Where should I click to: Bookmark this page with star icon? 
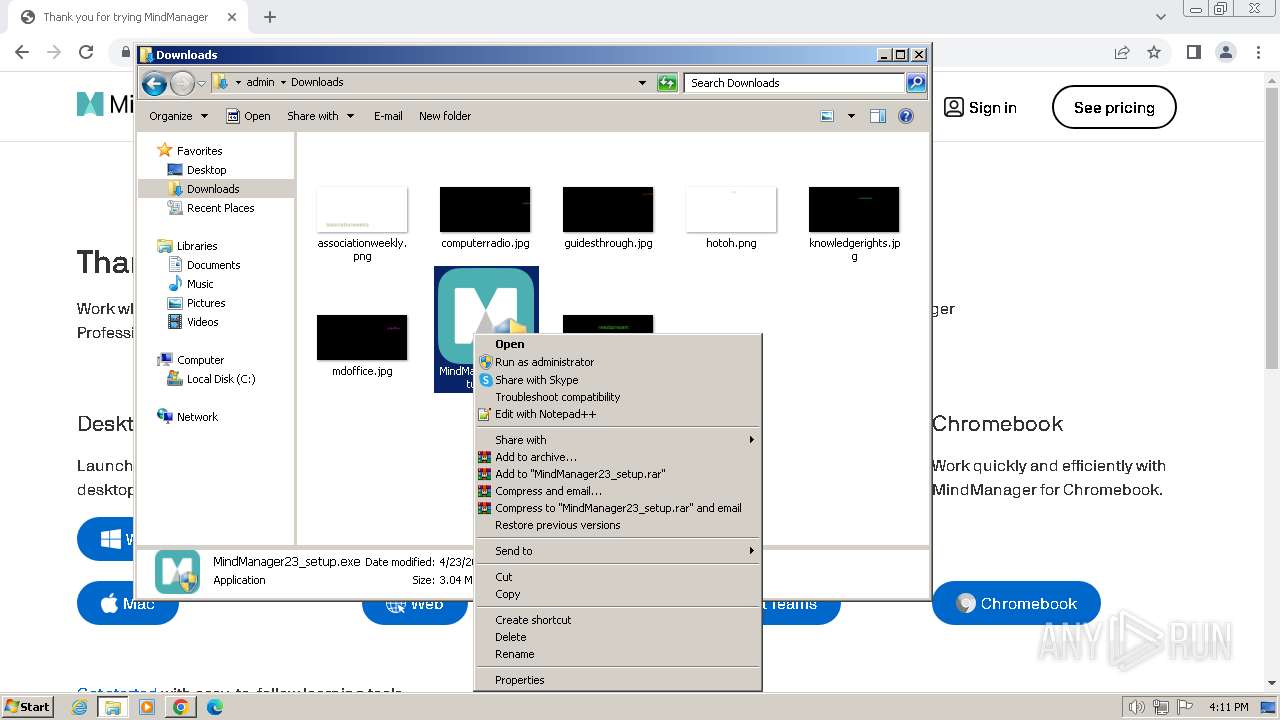1154,52
